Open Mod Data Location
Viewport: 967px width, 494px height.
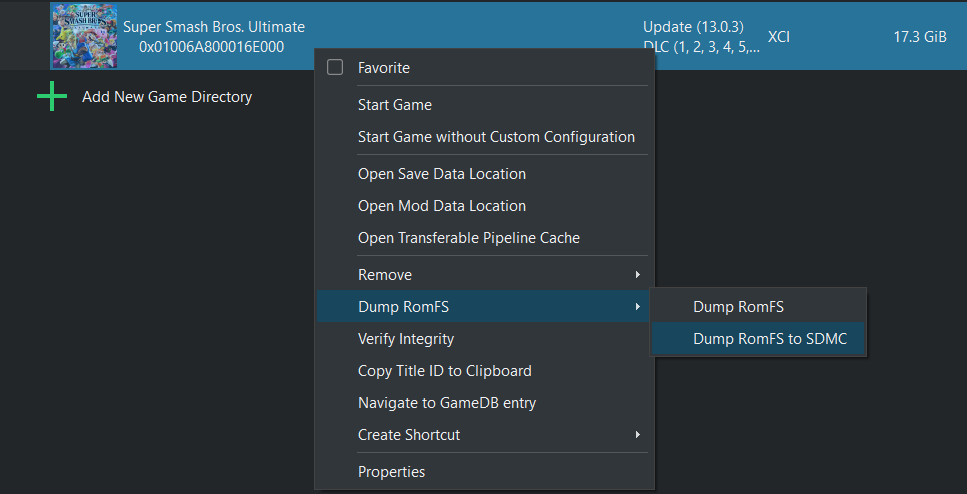coord(441,206)
